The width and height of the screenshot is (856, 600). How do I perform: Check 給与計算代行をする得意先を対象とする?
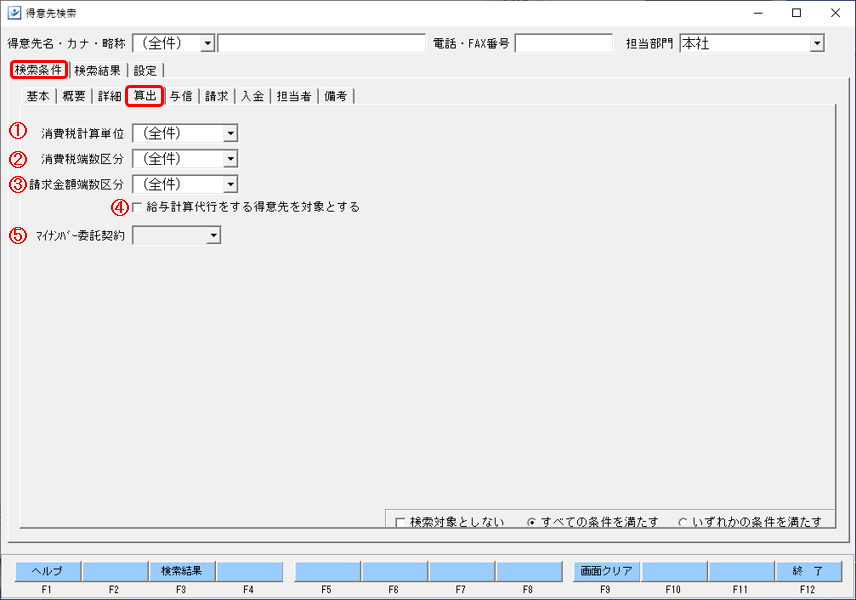tap(137, 207)
